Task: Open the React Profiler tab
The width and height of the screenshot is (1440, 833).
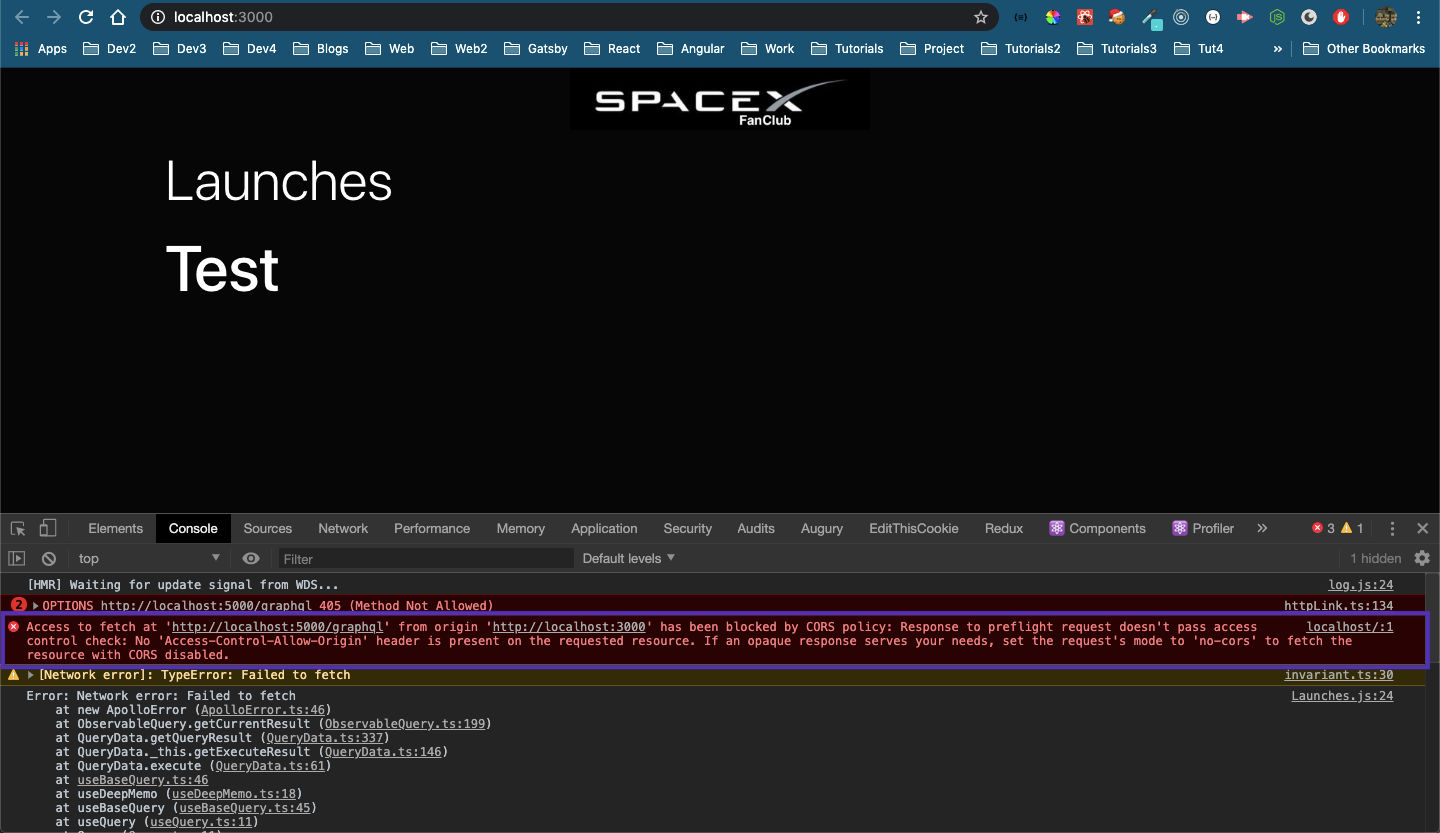Action: pos(1204,528)
